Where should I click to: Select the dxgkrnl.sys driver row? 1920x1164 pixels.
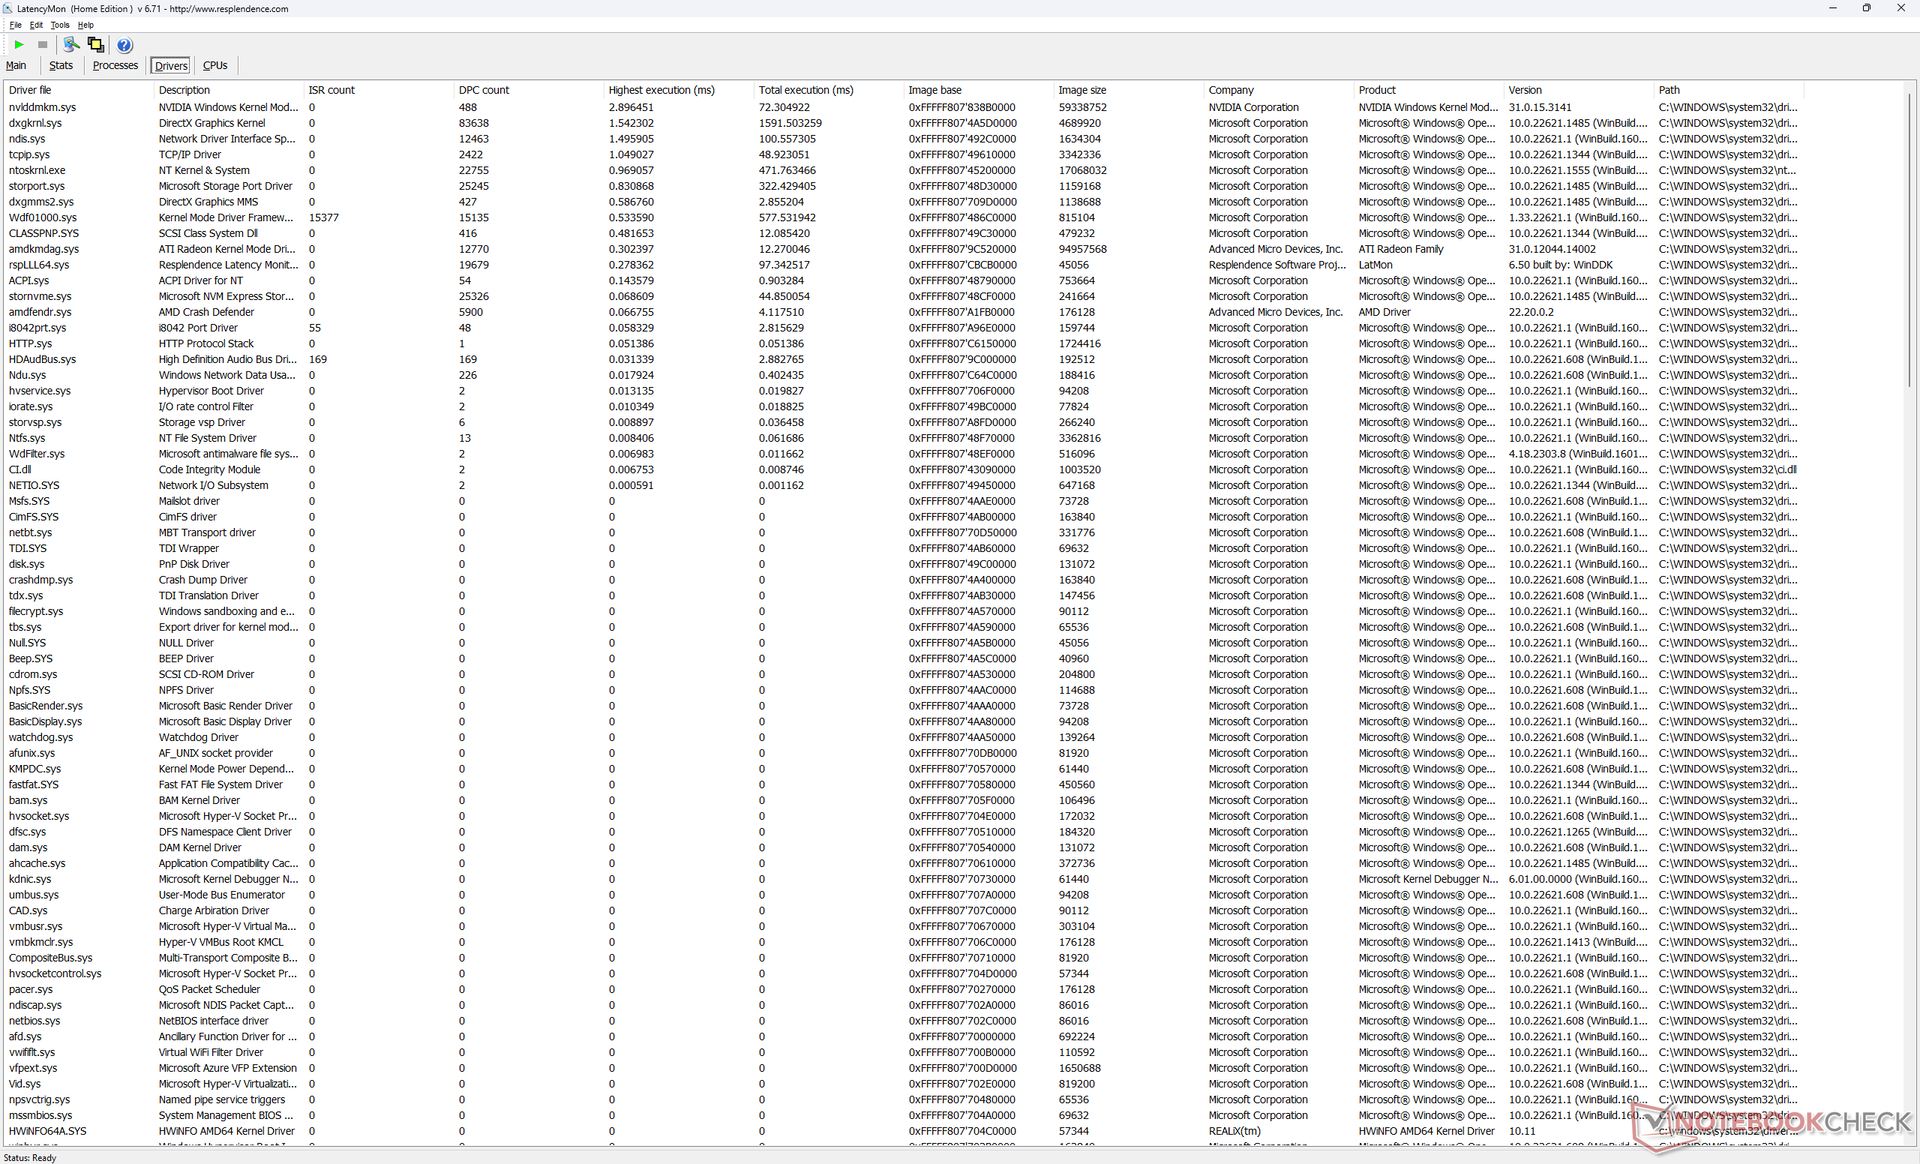pos(903,123)
